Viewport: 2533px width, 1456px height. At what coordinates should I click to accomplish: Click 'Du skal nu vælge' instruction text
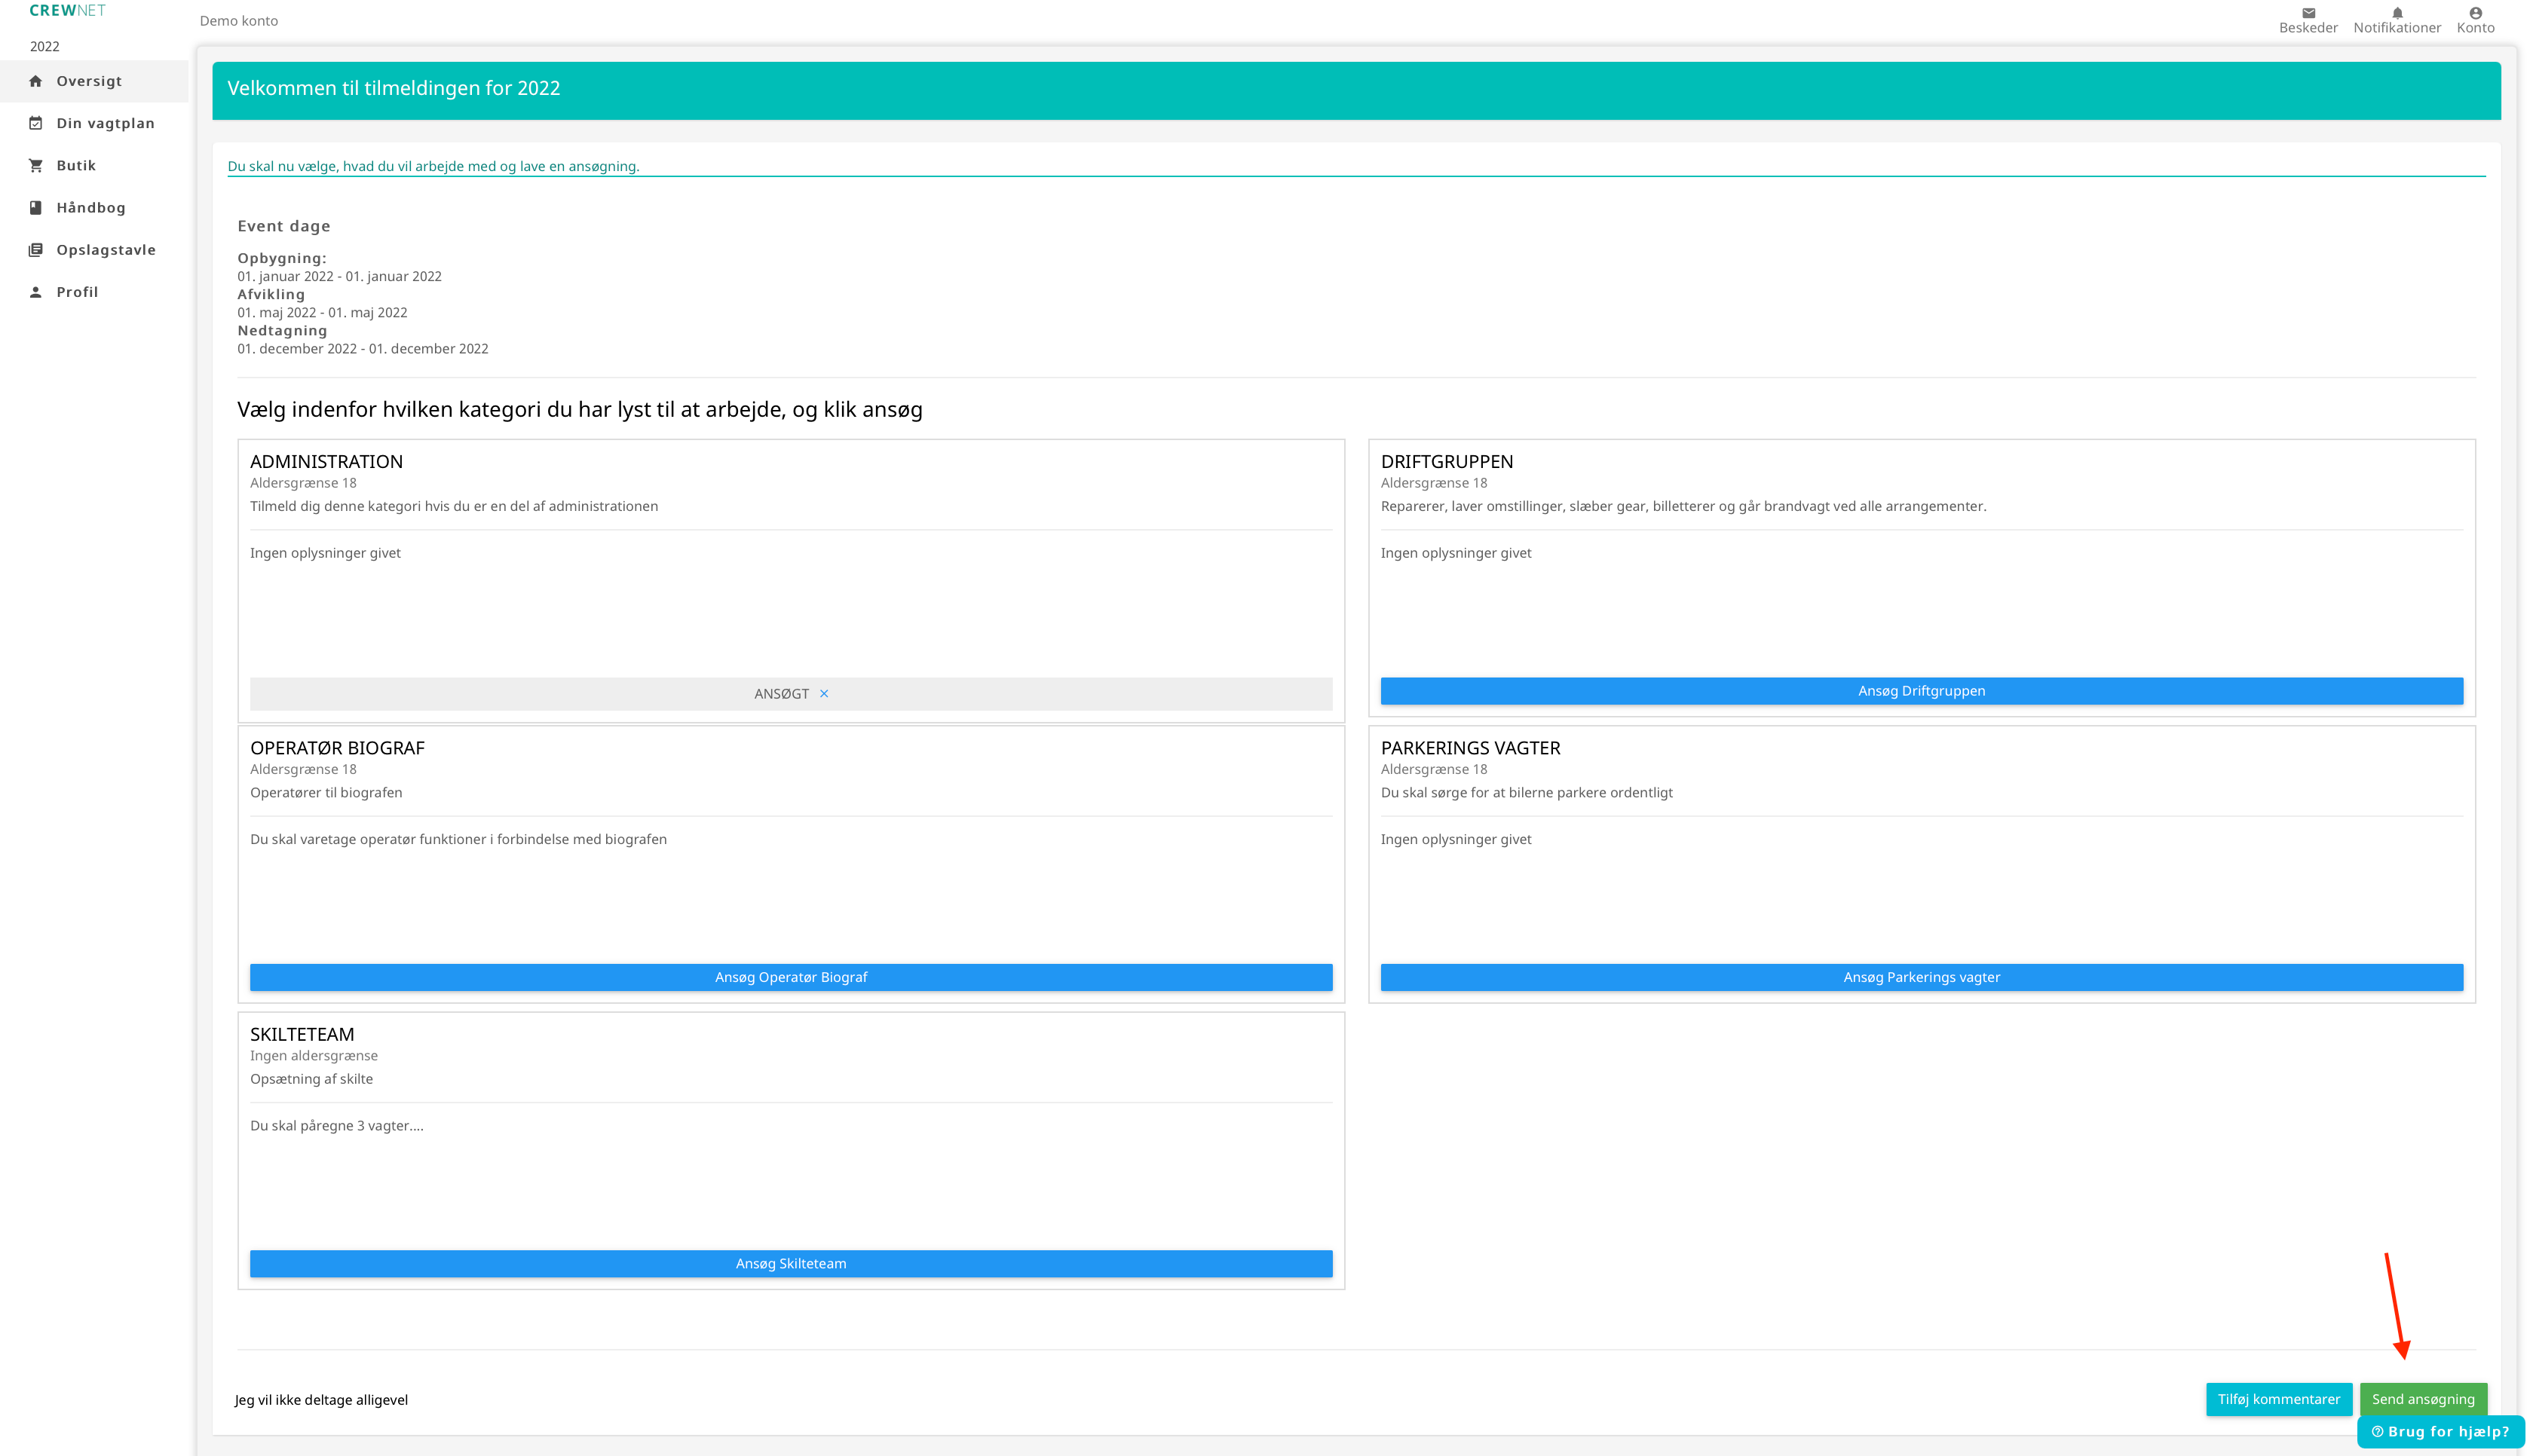tap(433, 166)
